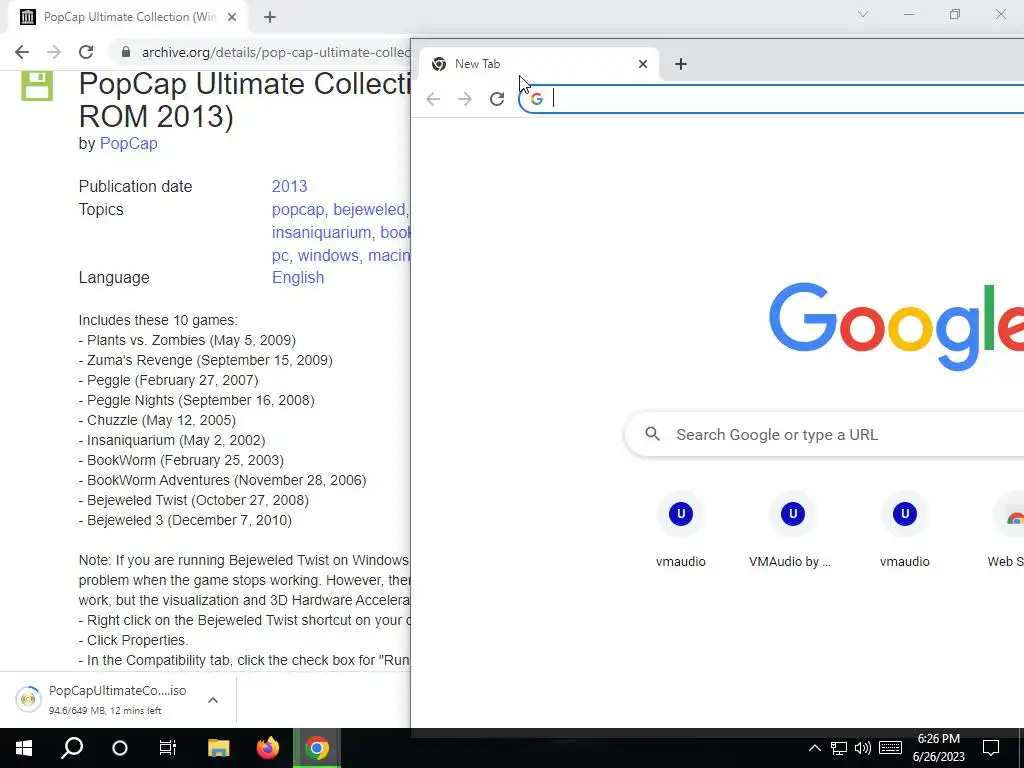
Task: Click the archive.org address bar URL
Action: click(274, 52)
